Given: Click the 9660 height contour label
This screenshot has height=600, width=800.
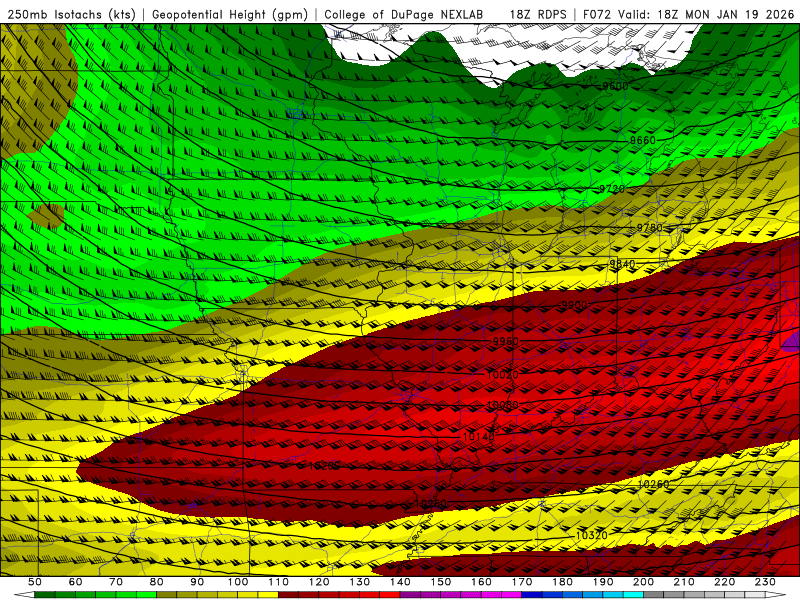Looking at the screenshot, I should [642, 140].
